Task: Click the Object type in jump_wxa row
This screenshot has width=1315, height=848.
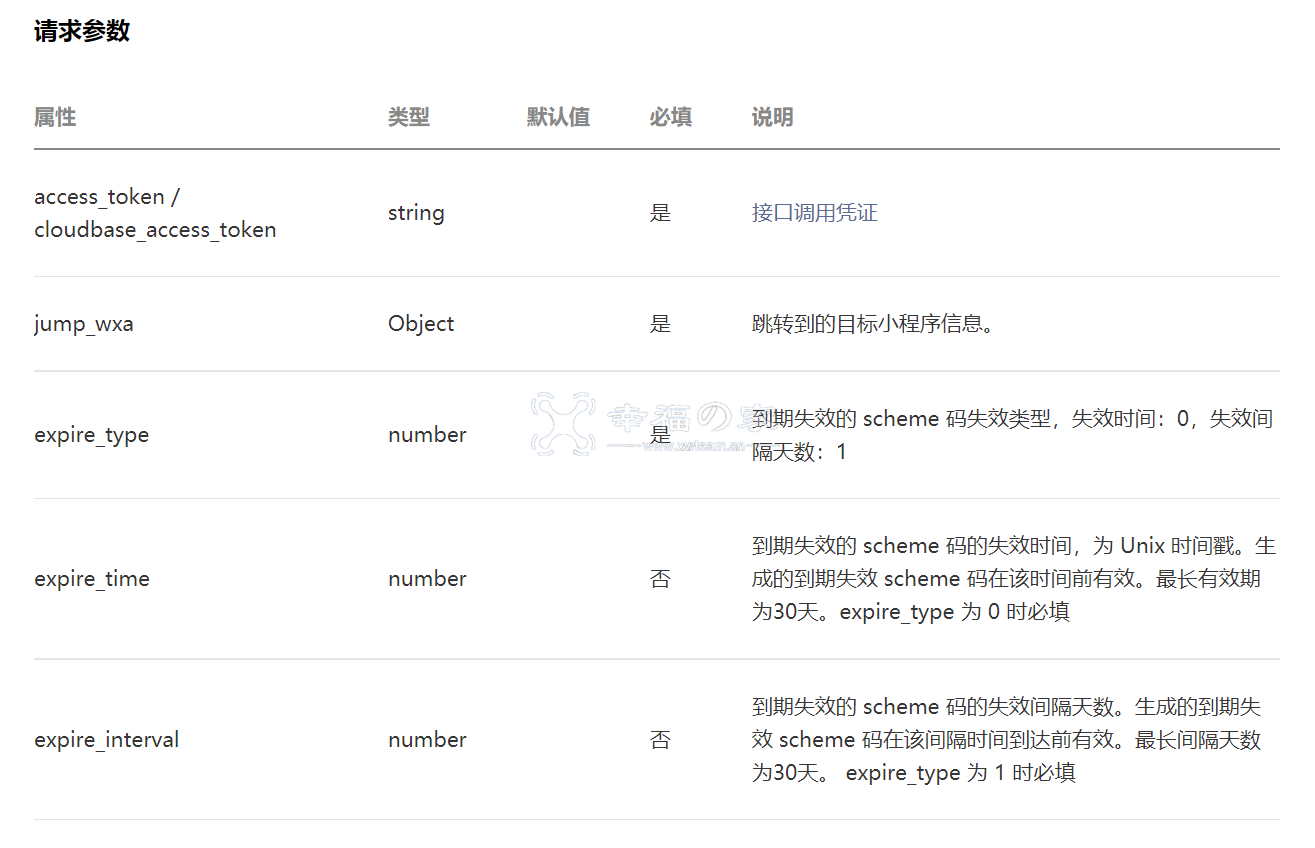Action: pyautogui.click(x=421, y=324)
